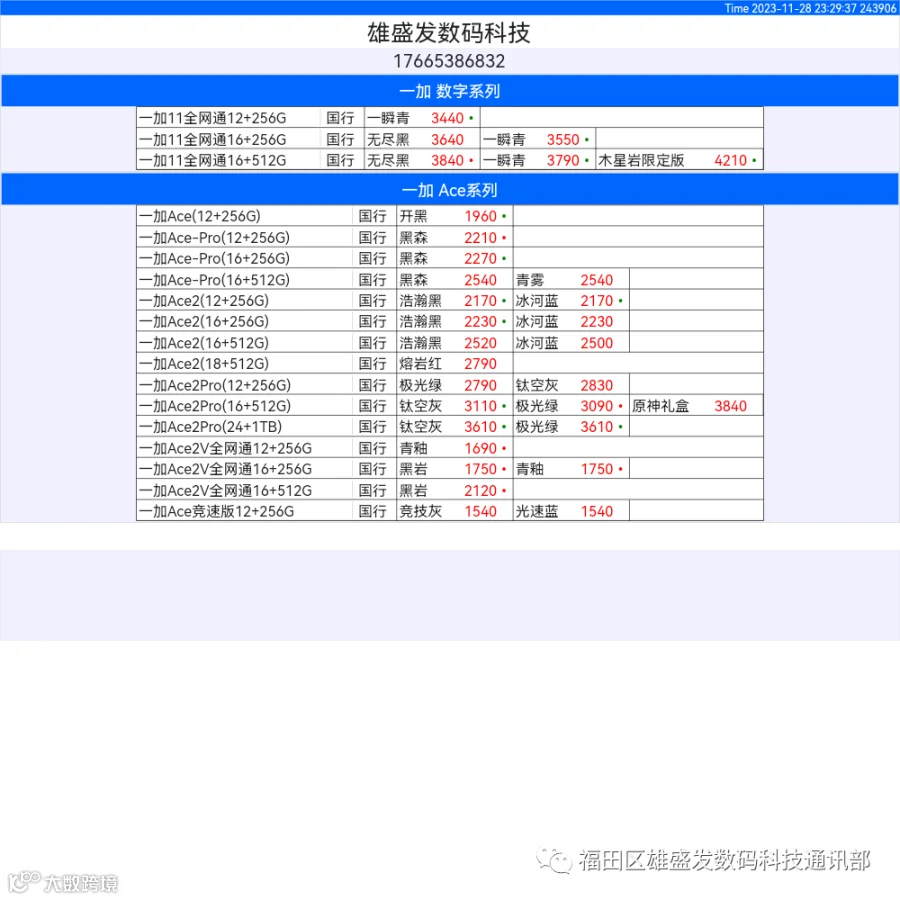This screenshot has height=900, width=900.
Task: Click the 一加 数字系列 section header
Action: point(449,91)
